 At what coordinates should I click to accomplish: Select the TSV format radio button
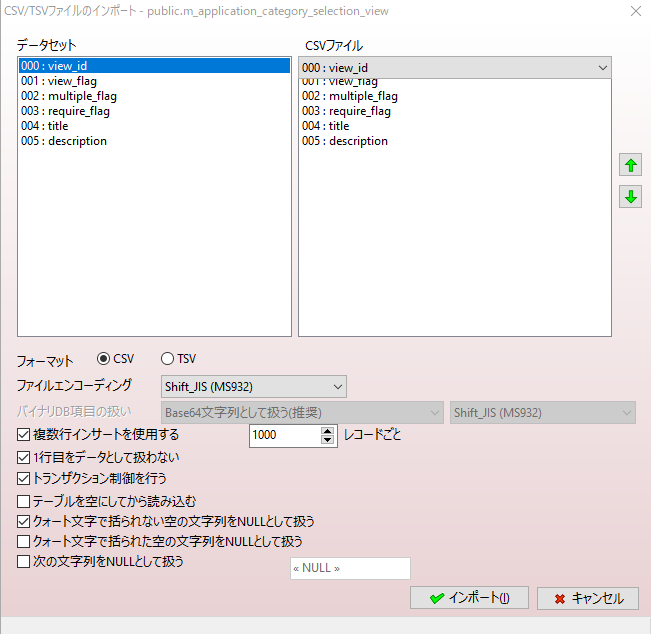(167, 359)
